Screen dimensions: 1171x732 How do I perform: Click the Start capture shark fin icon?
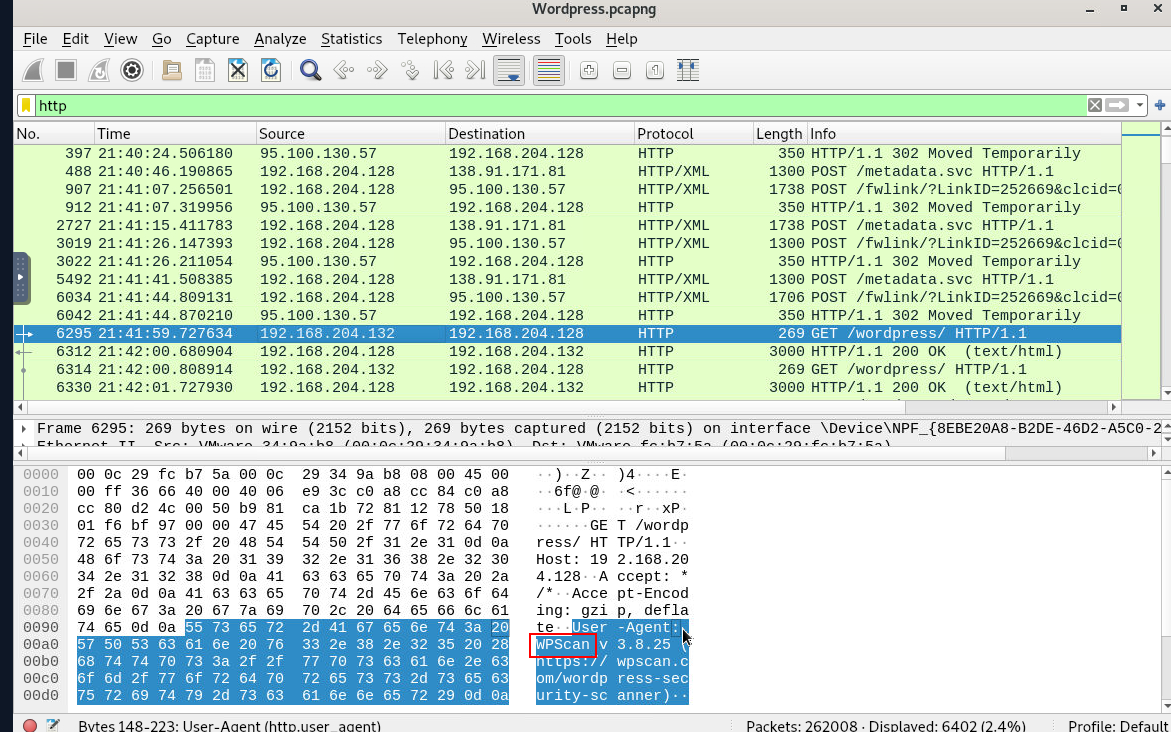pyautogui.click(x=33, y=70)
